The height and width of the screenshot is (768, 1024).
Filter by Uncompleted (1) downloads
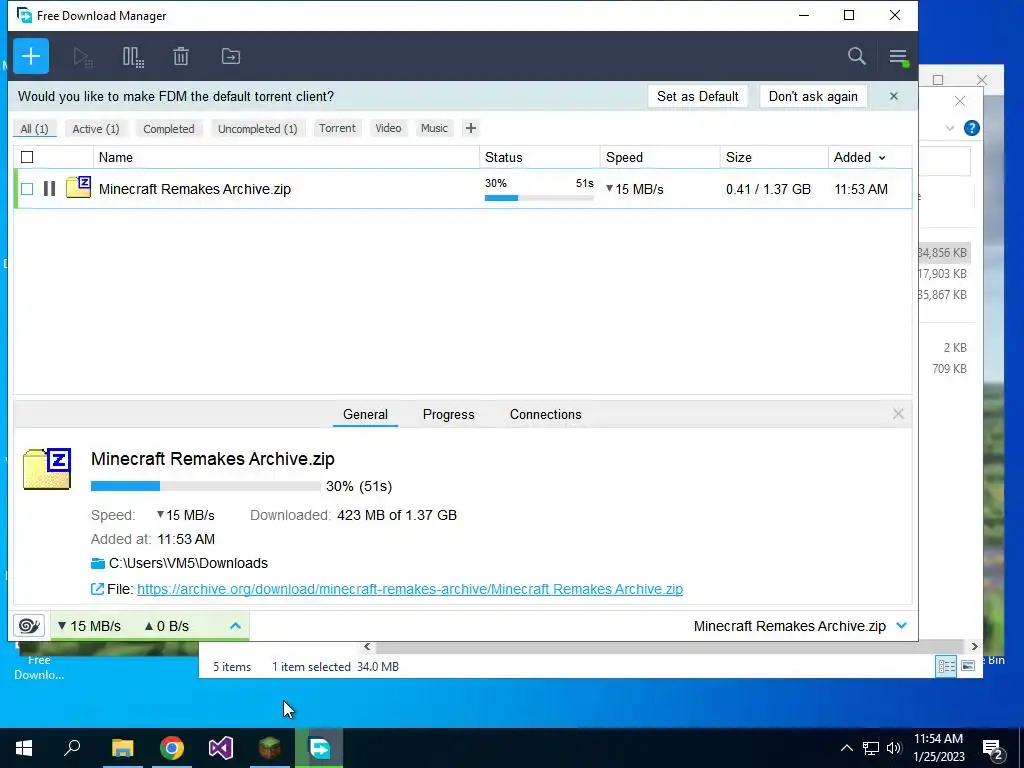pos(257,129)
